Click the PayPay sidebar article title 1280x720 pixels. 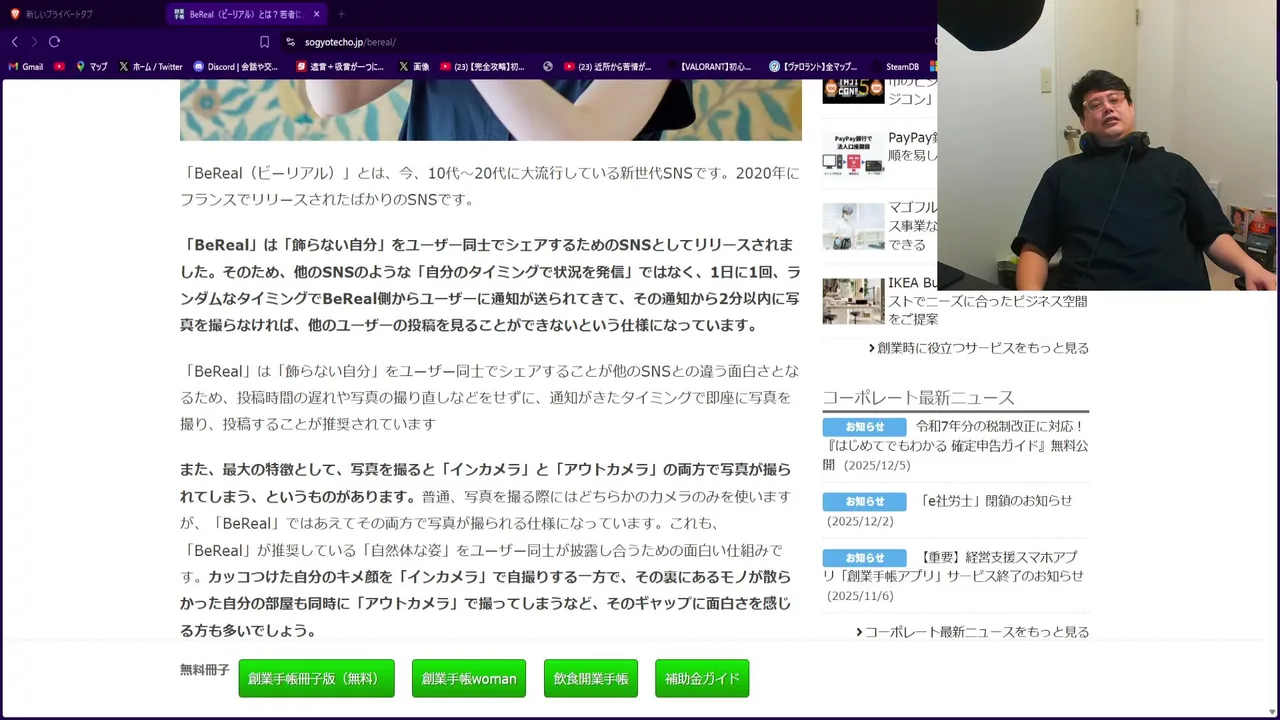[x=913, y=146]
